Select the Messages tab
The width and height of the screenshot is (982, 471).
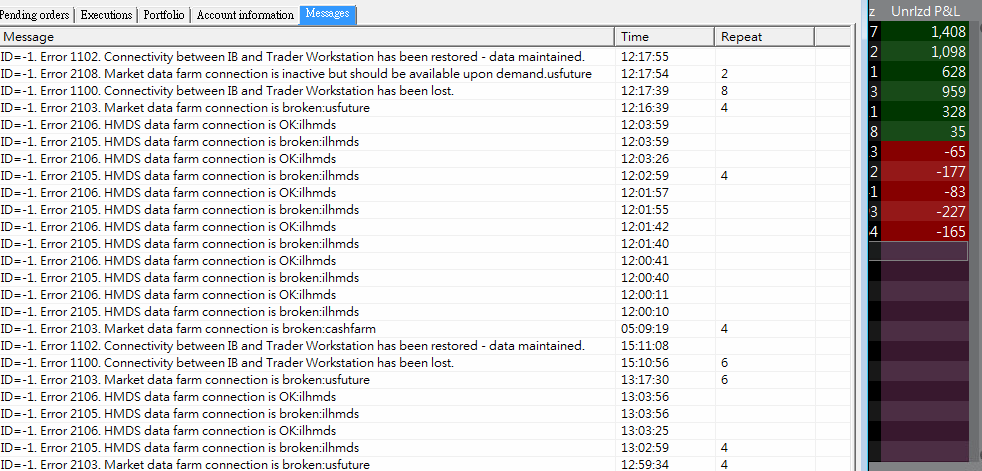pyautogui.click(x=328, y=14)
